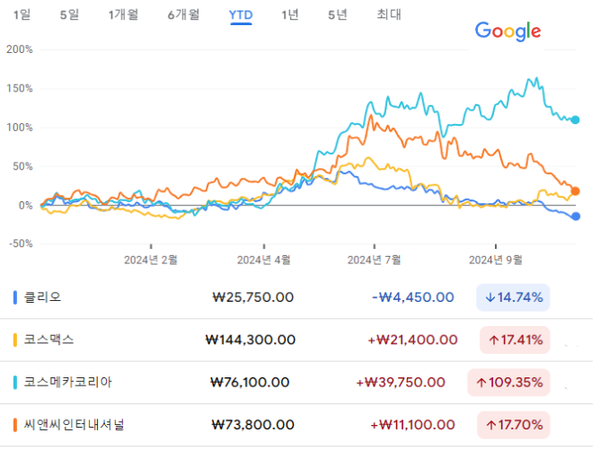
Task: Open the 클리오 stock row
Action: pos(42,297)
